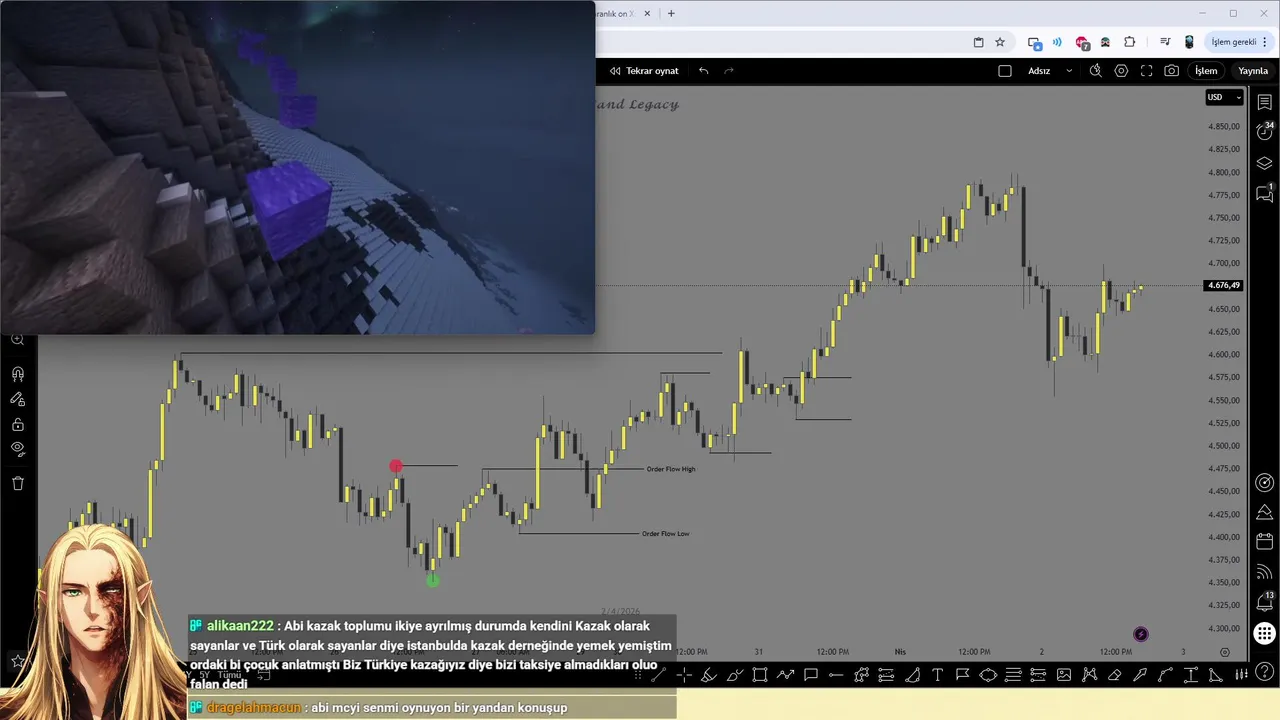
Task: Open the browser media control icon
Action: [x=1165, y=42]
